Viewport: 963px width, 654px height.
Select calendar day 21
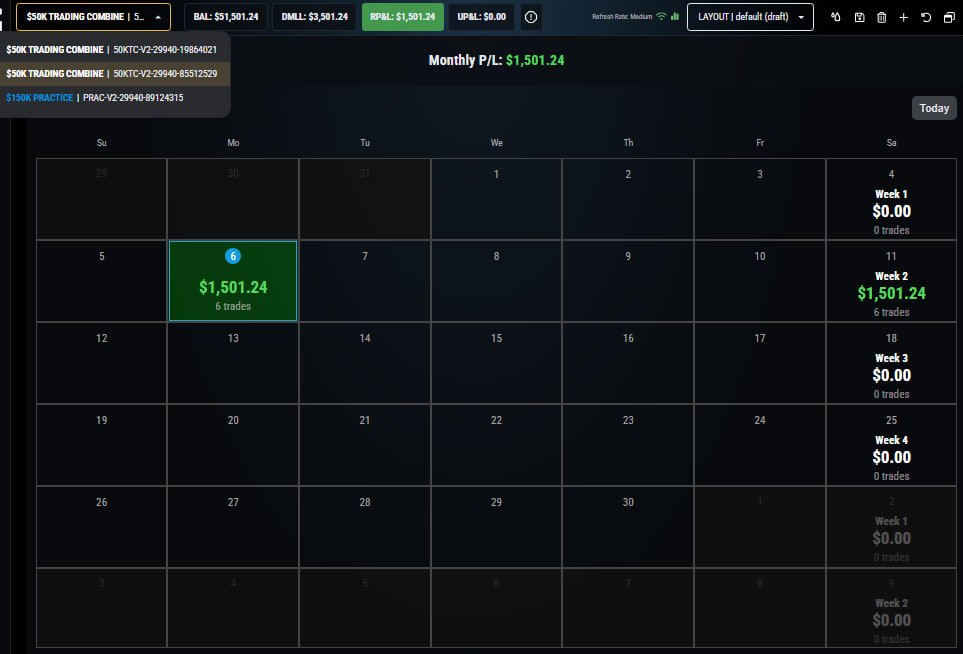click(365, 445)
